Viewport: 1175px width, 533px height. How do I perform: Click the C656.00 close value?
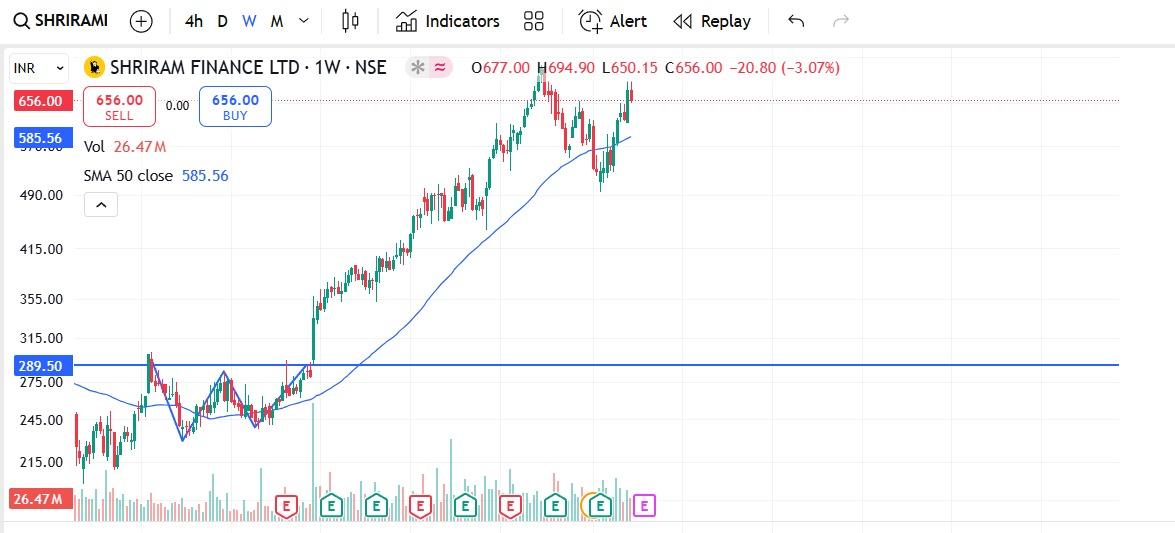(x=693, y=68)
